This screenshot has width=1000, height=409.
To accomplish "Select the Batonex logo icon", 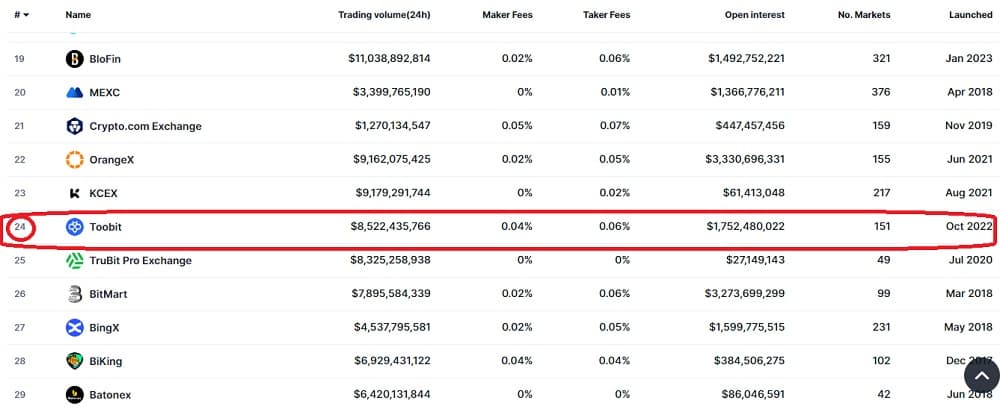I will click(75, 395).
